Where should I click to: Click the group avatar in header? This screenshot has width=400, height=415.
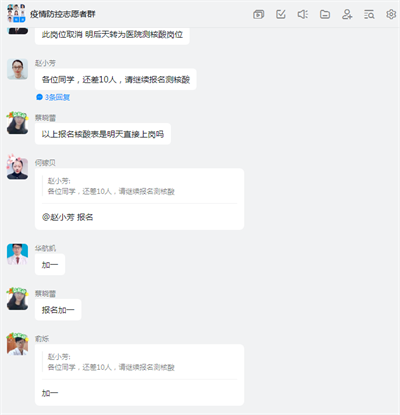16,13
